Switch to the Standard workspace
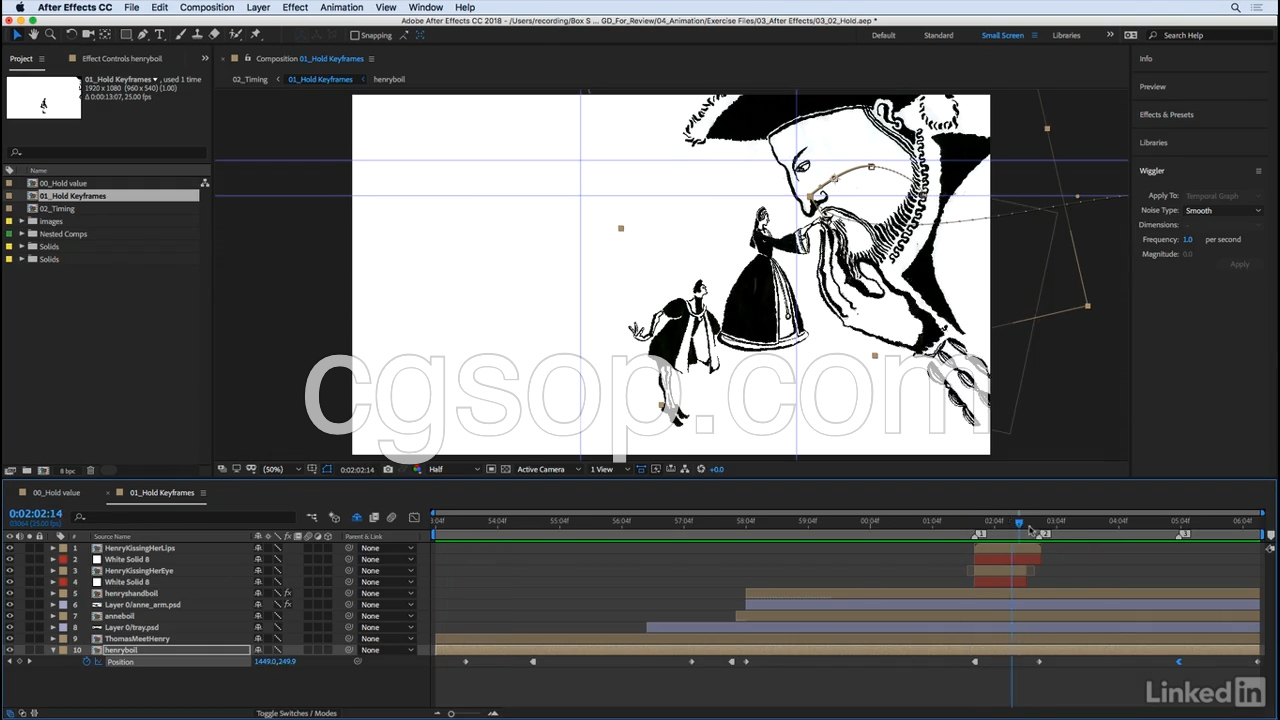Image resolution: width=1280 pixels, height=720 pixels. tap(938, 35)
